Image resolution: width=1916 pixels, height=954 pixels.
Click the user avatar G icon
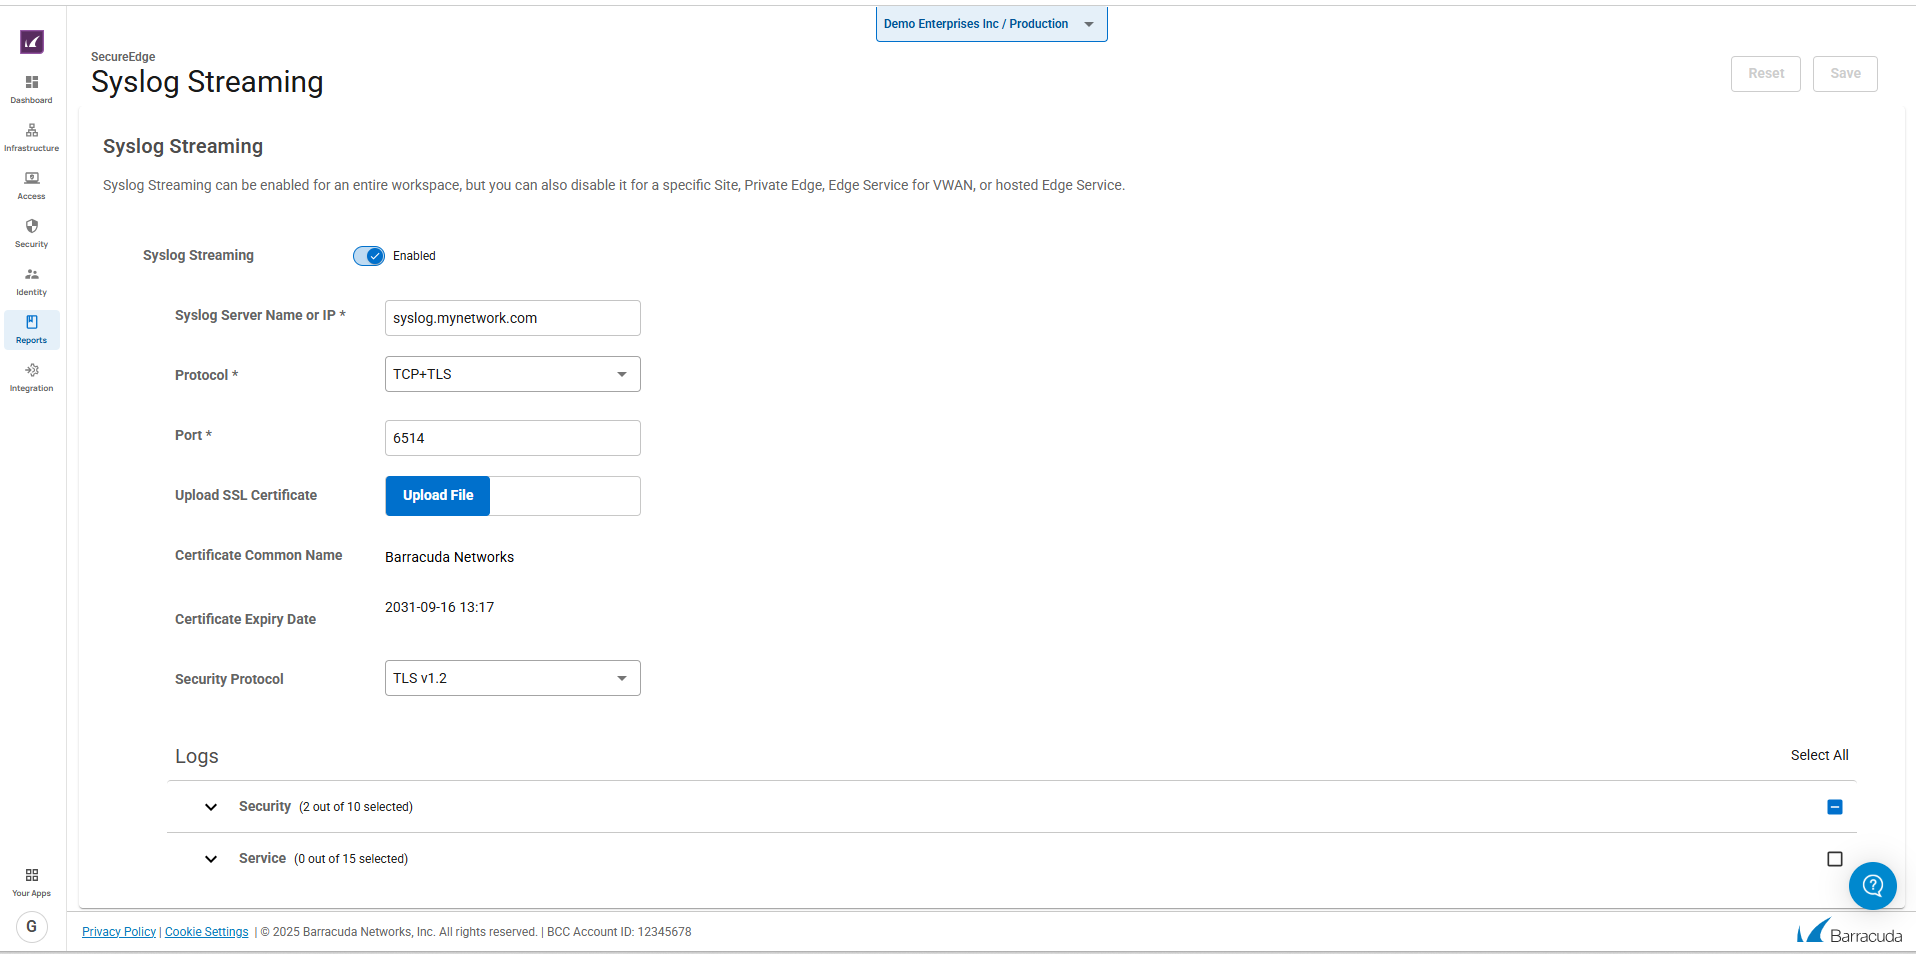(32, 926)
